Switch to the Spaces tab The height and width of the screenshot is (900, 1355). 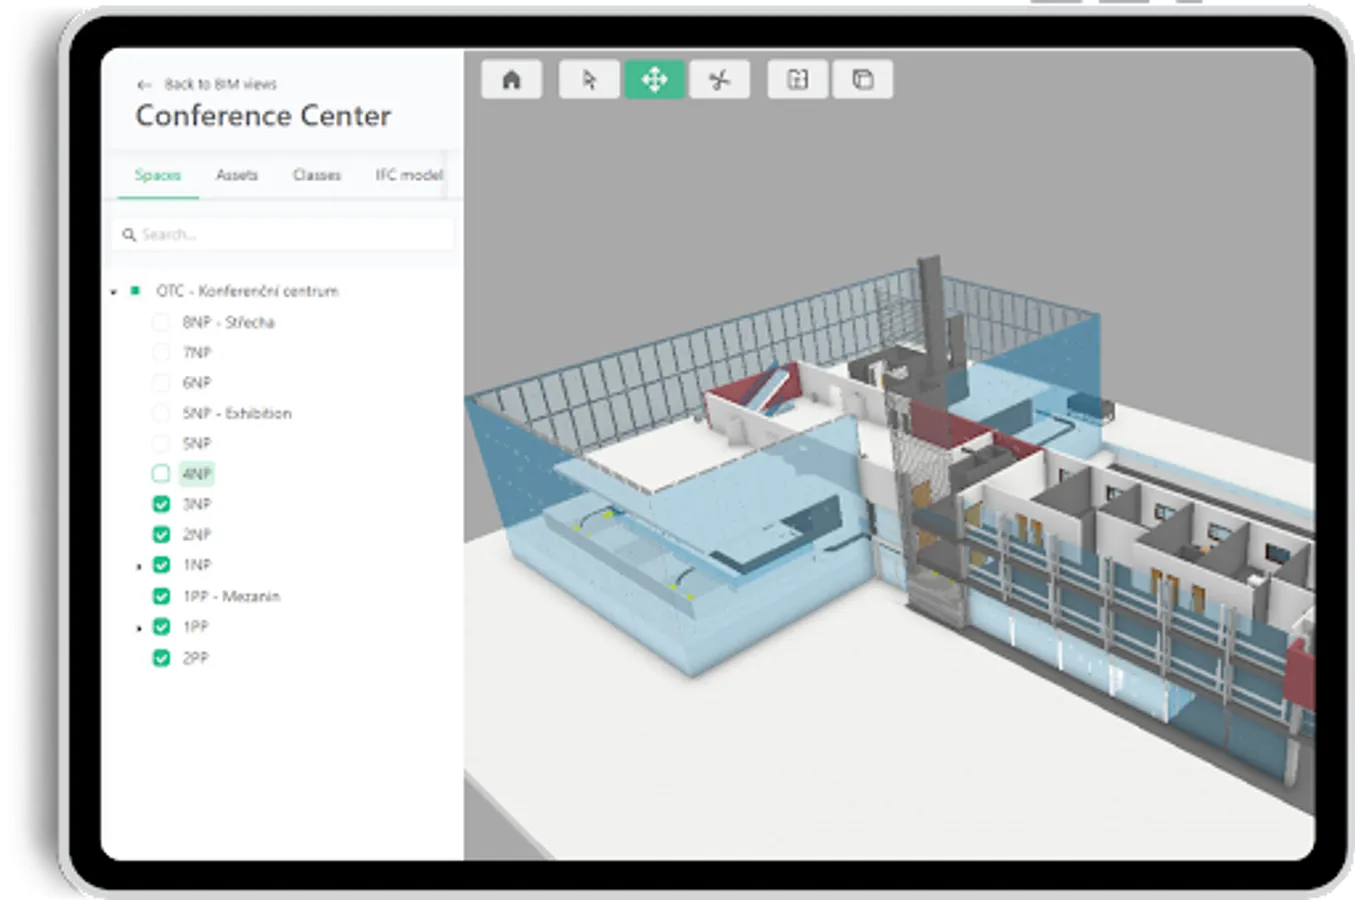(x=158, y=175)
